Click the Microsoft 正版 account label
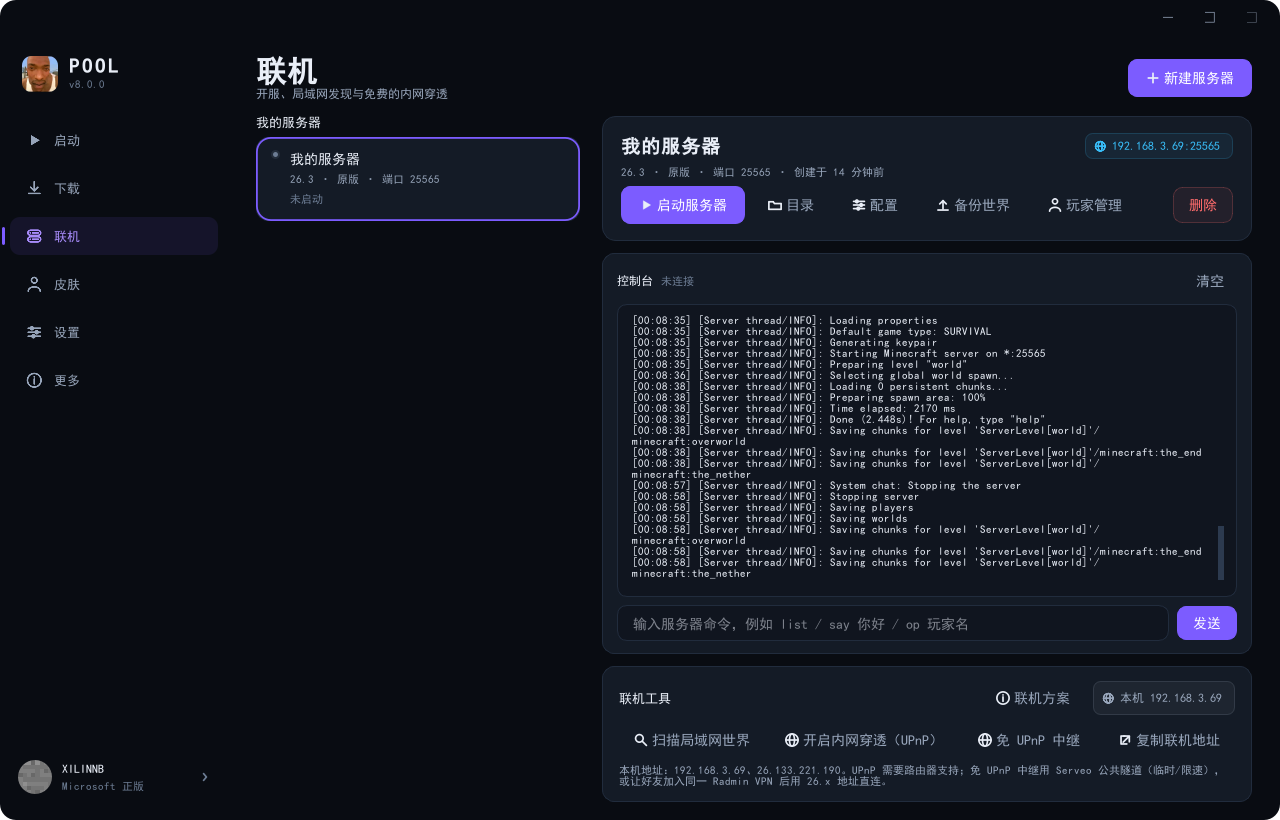1280x820 pixels. 103,787
